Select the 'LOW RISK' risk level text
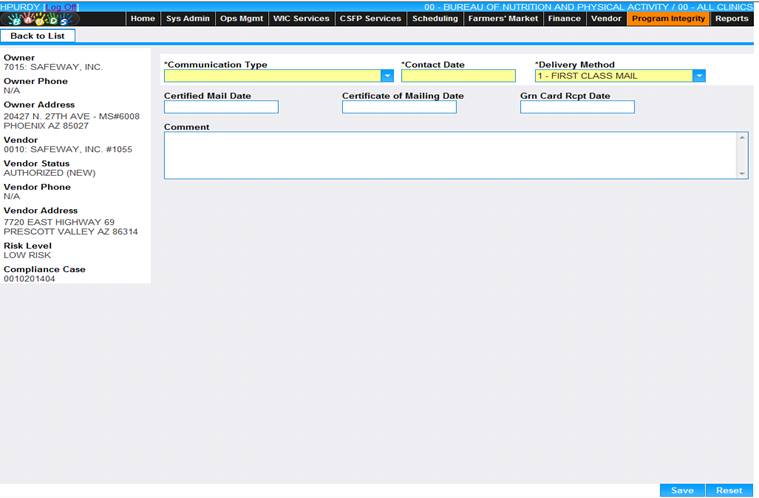759x498 pixels. [x=27, y=255]
